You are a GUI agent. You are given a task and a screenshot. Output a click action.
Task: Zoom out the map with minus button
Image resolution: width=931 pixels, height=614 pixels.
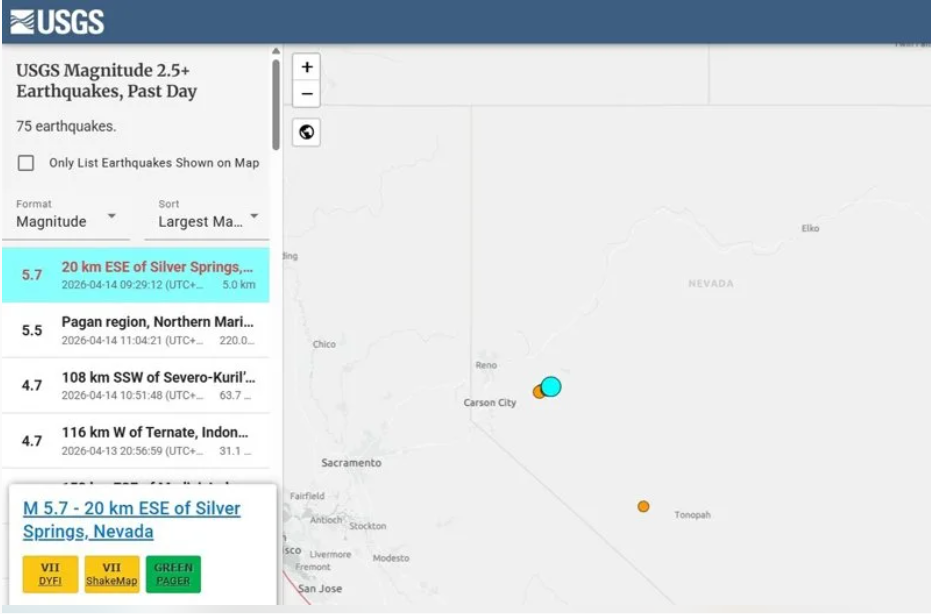pyautogui.click(x=306, y=94)
